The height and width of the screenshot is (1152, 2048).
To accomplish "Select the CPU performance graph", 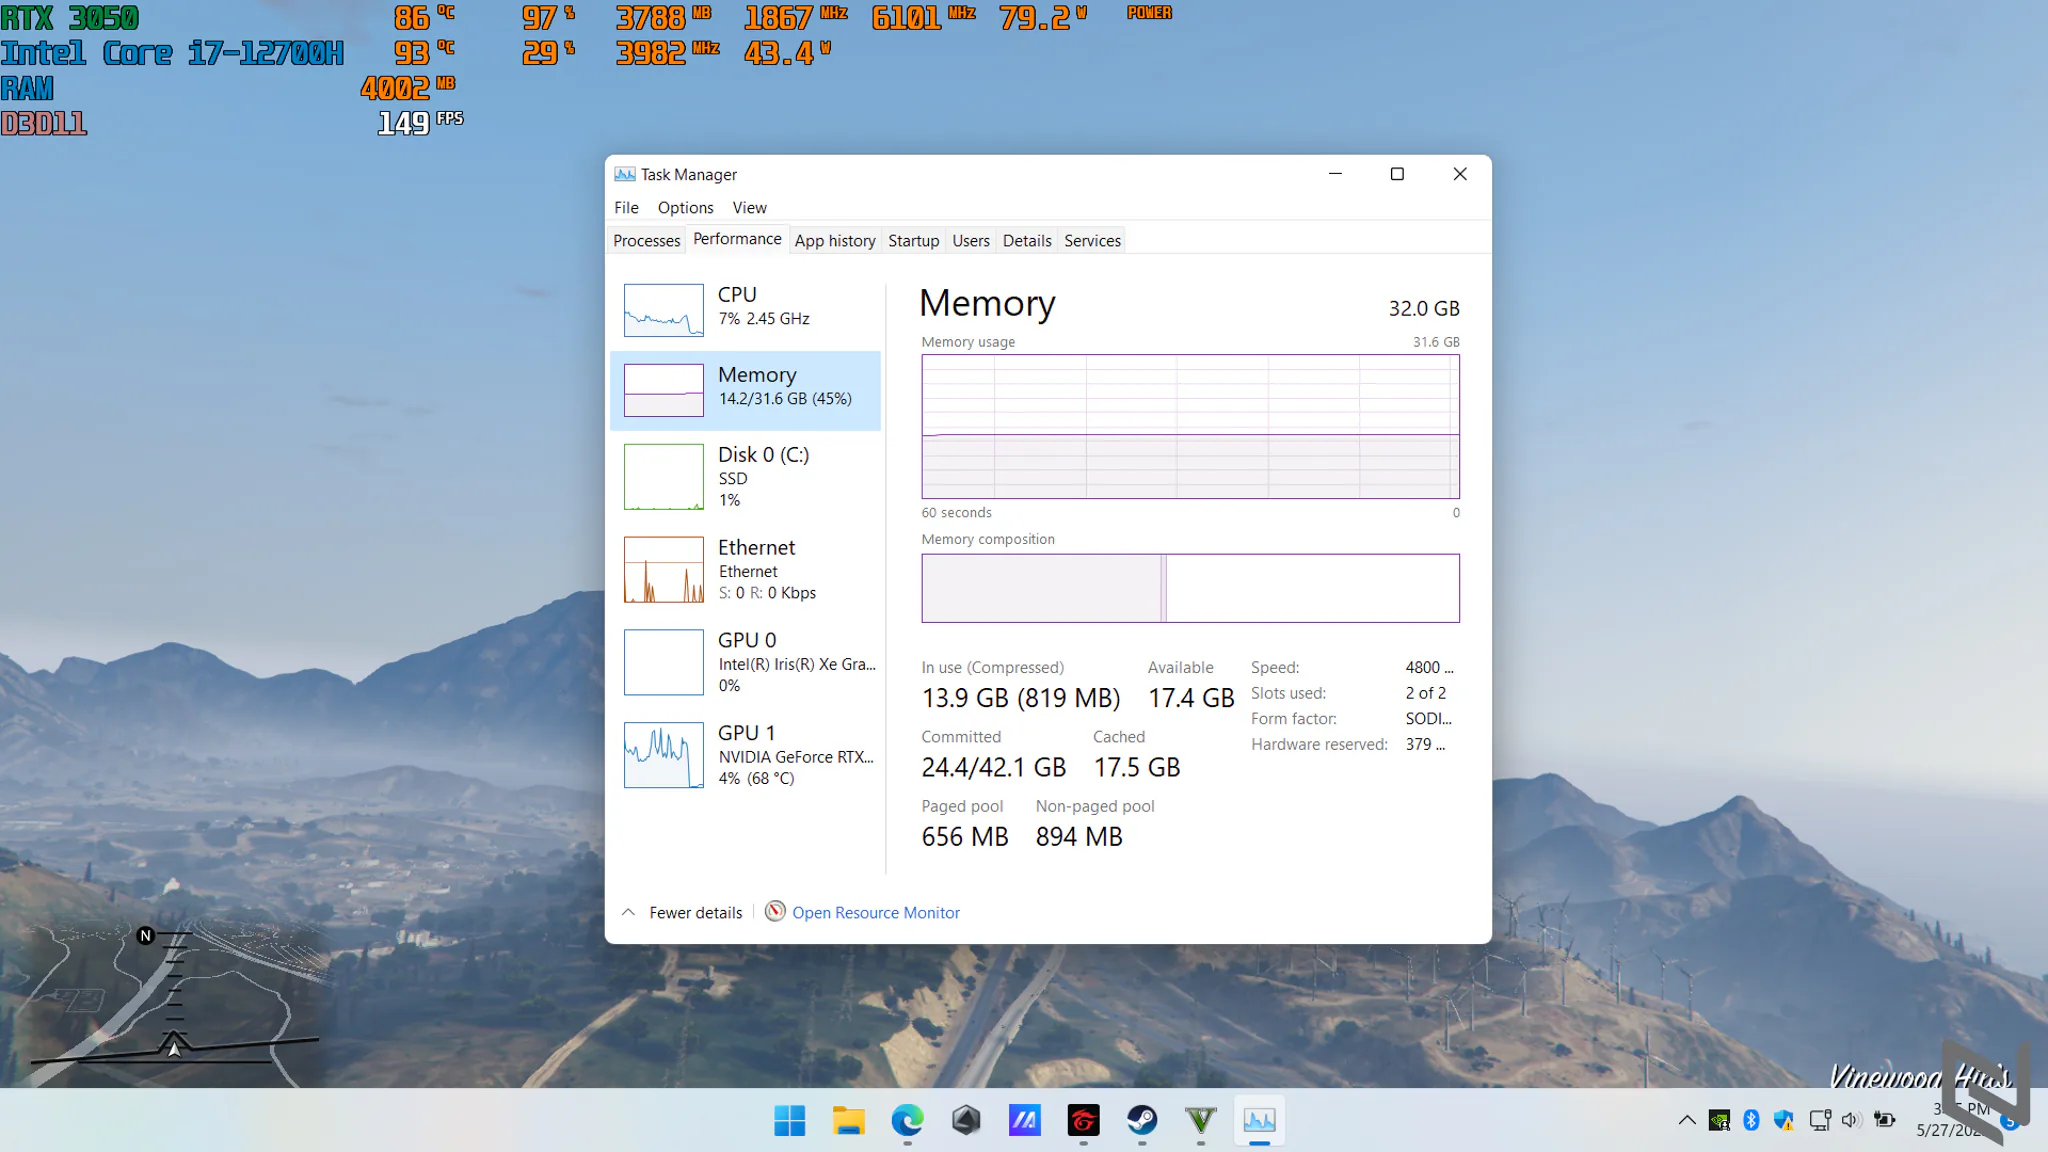I will tap(664, 310).
